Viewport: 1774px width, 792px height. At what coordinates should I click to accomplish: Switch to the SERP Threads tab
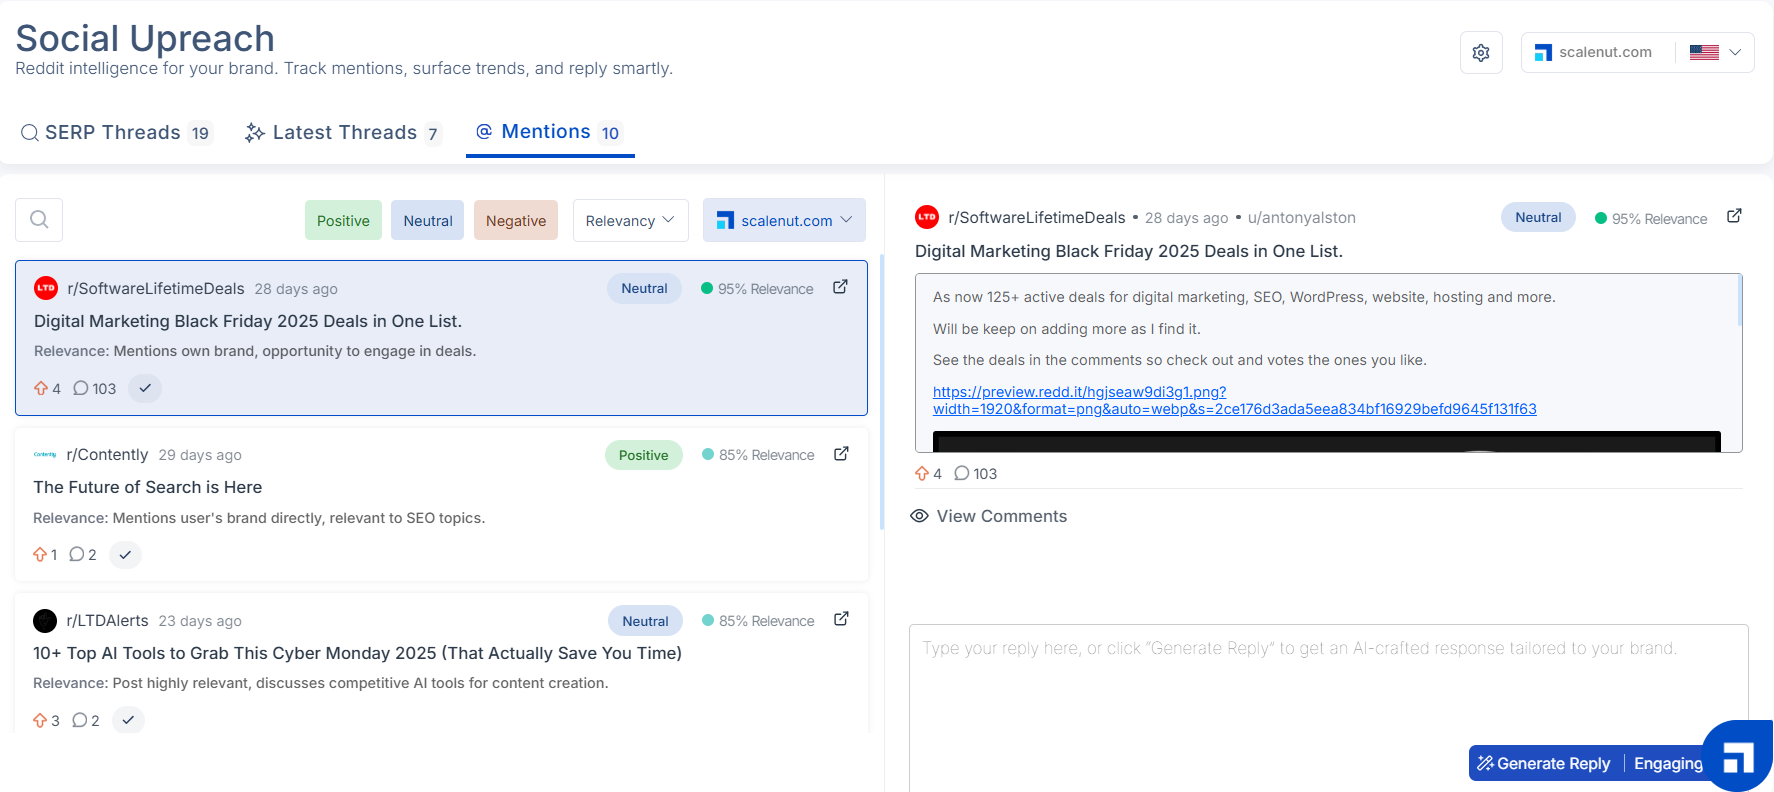point(116,133)
